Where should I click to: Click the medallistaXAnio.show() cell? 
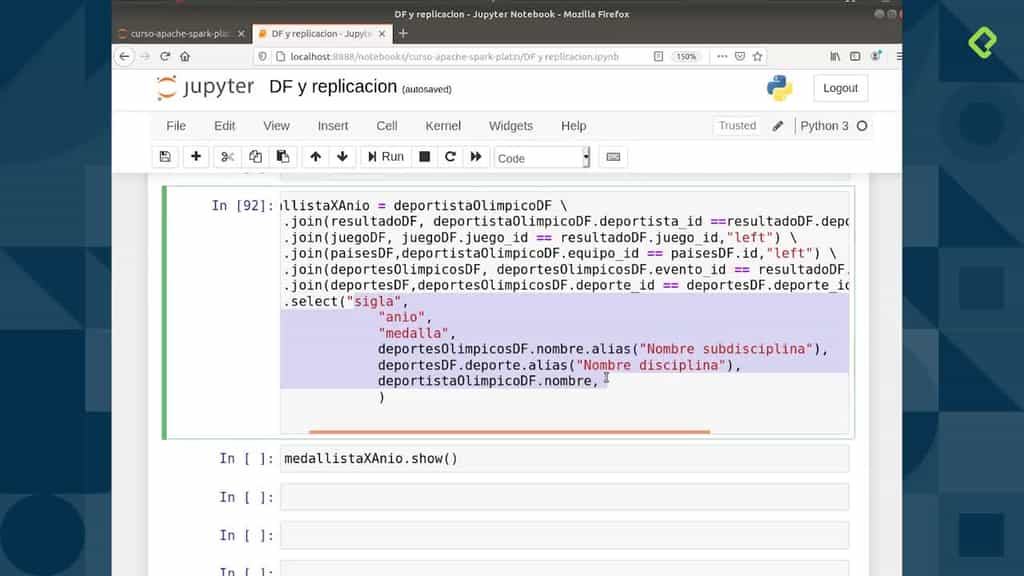point(565,458)
